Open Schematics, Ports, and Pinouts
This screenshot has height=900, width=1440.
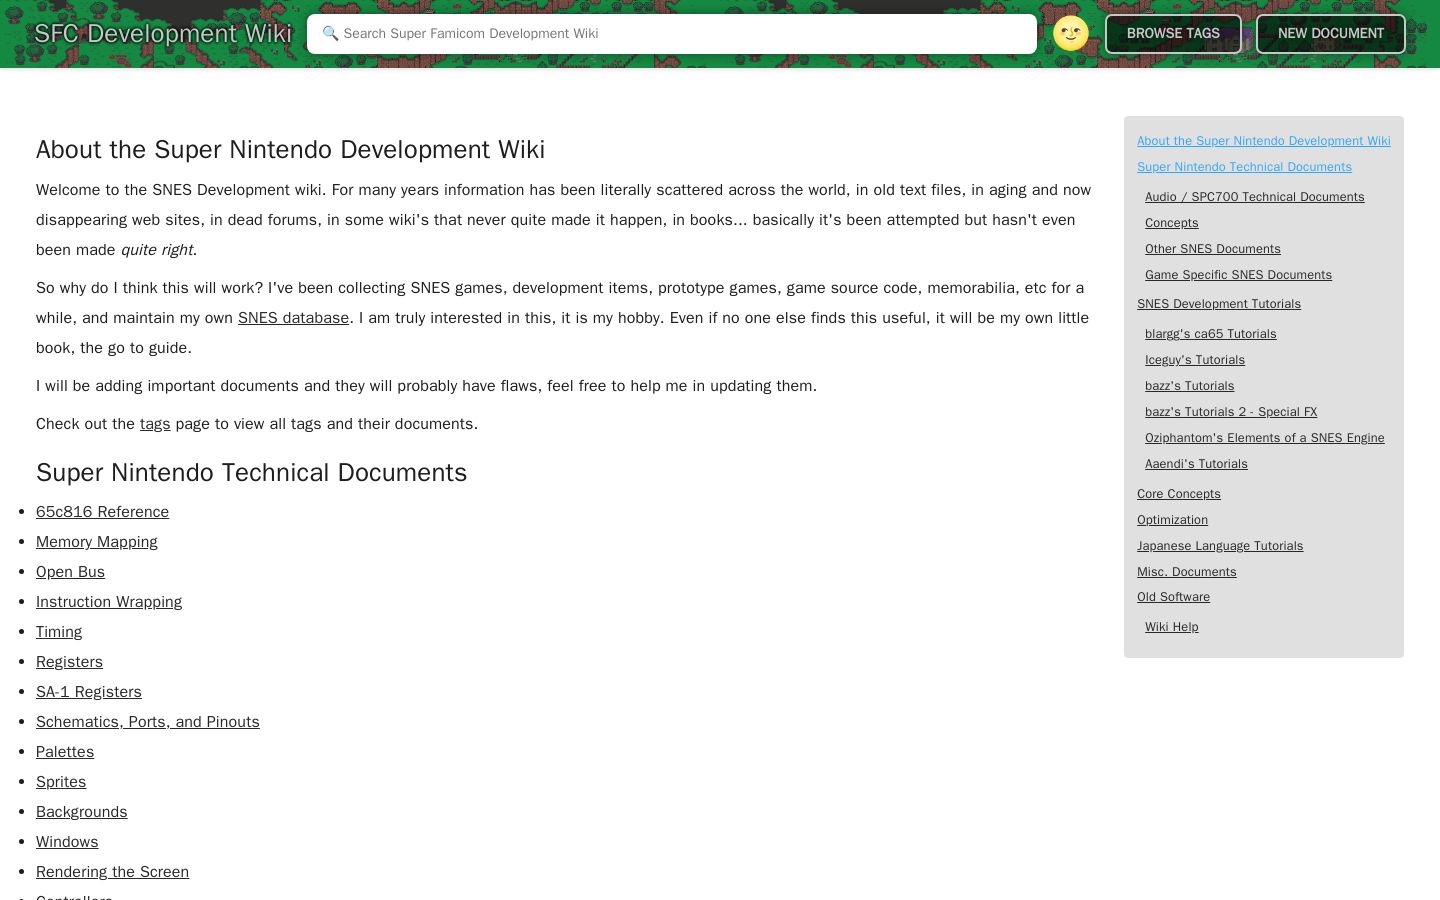148,722
